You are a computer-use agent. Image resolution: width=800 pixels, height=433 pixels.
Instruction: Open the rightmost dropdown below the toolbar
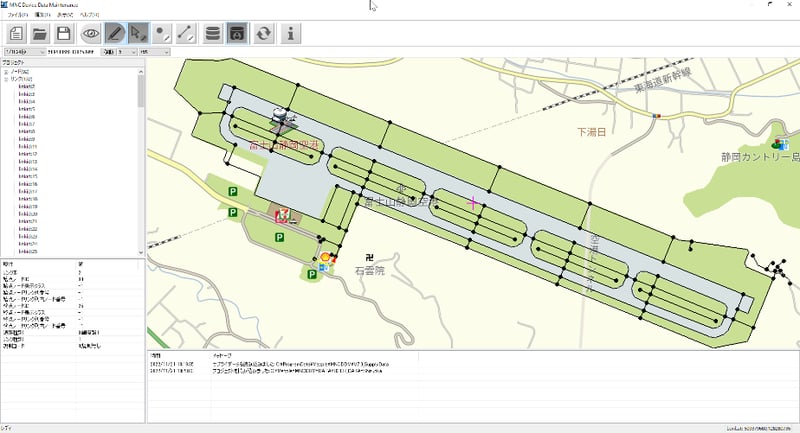[x=155, y=51]
